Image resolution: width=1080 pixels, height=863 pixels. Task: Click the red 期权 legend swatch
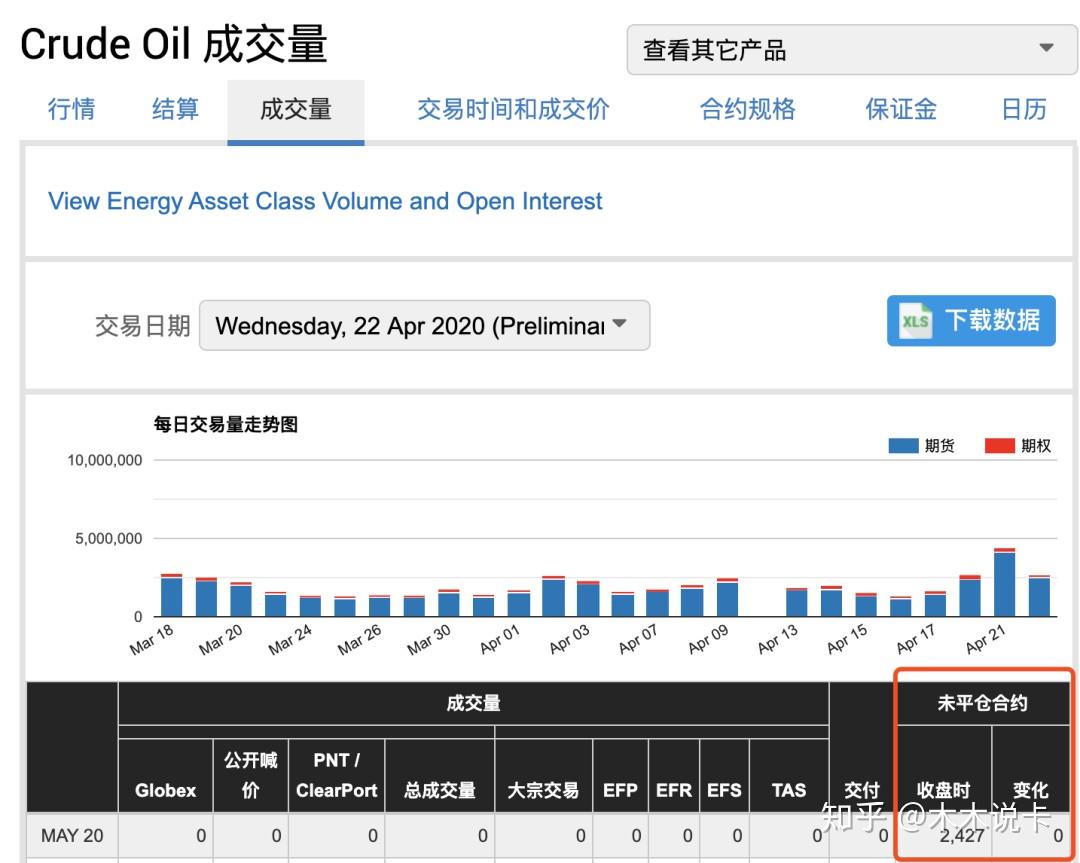[x=999, y=446]
